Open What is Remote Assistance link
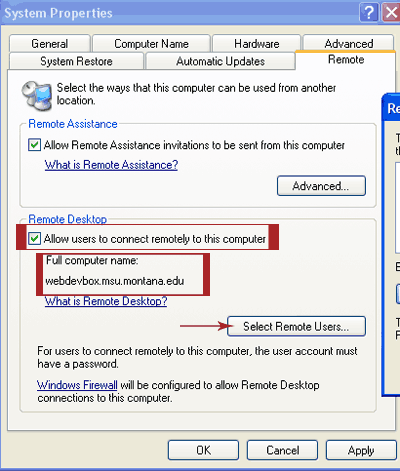This screenshot has width=400, height=471. click(111, 165)
